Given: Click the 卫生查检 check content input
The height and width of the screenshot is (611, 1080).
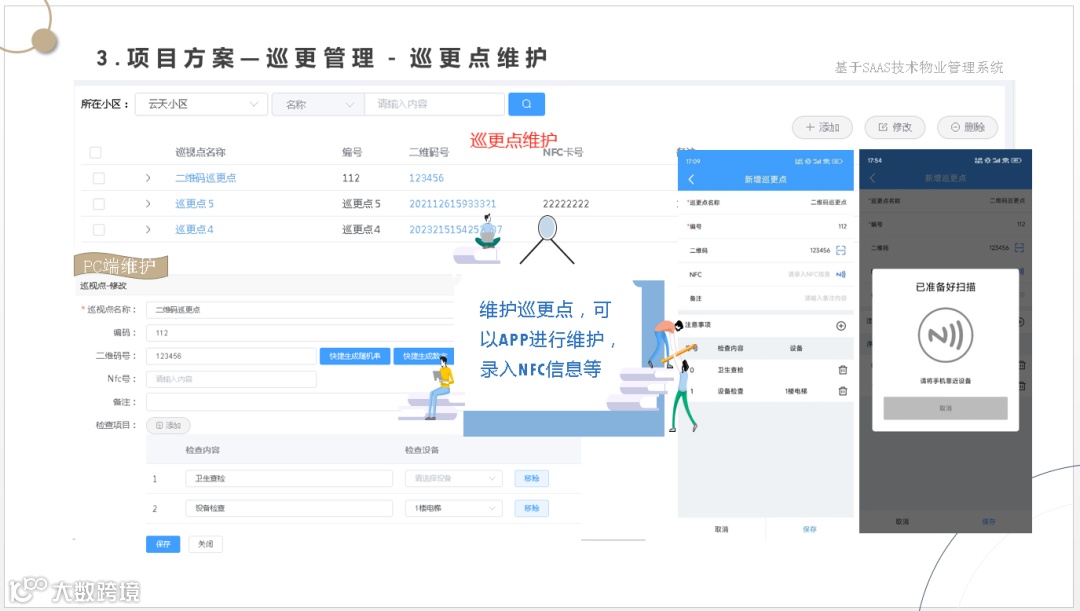Looking at the screenshot, I should pos(289,479).
